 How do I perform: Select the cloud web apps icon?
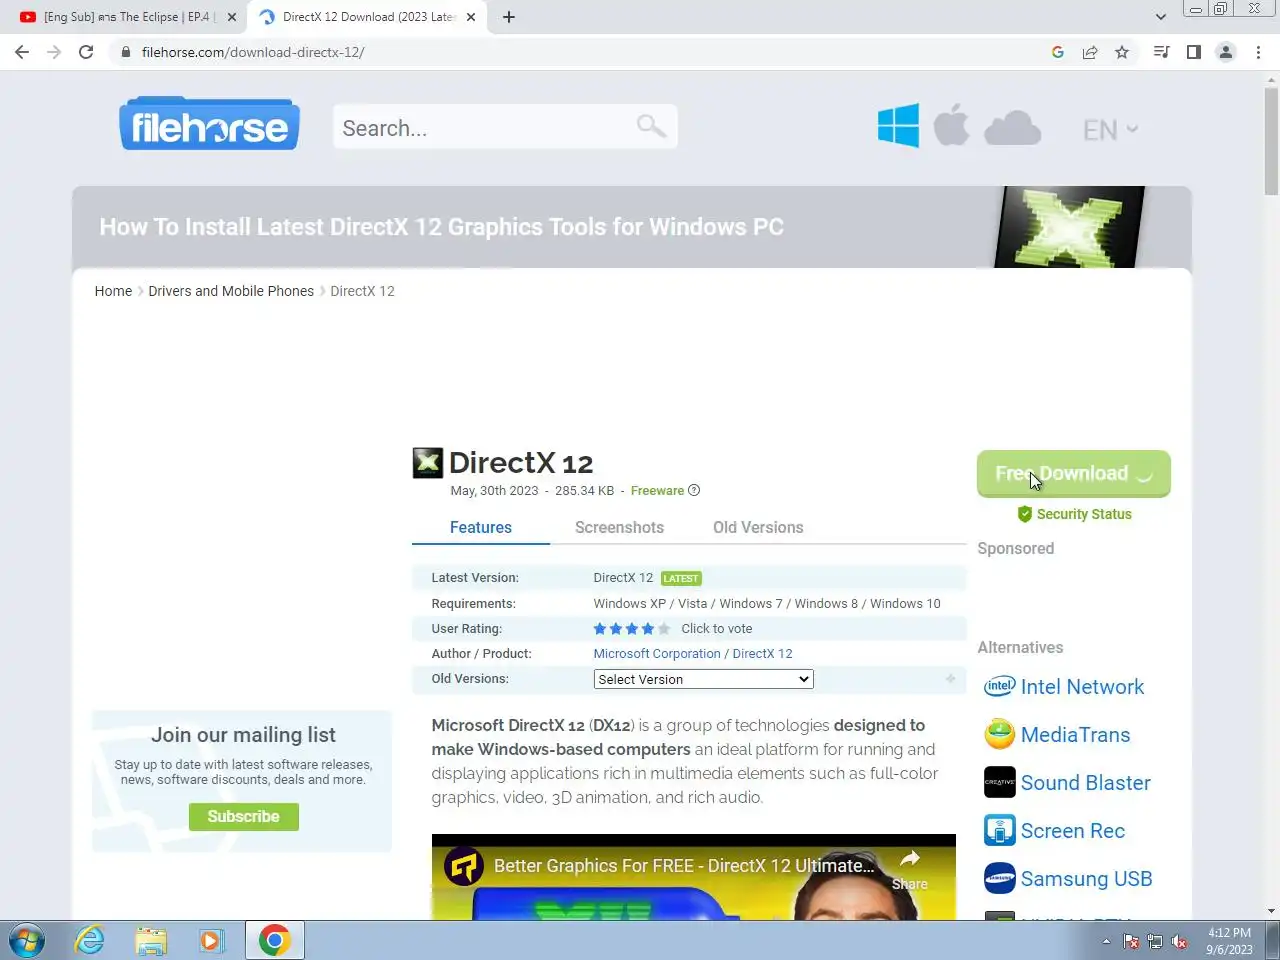coord(1012,128)
